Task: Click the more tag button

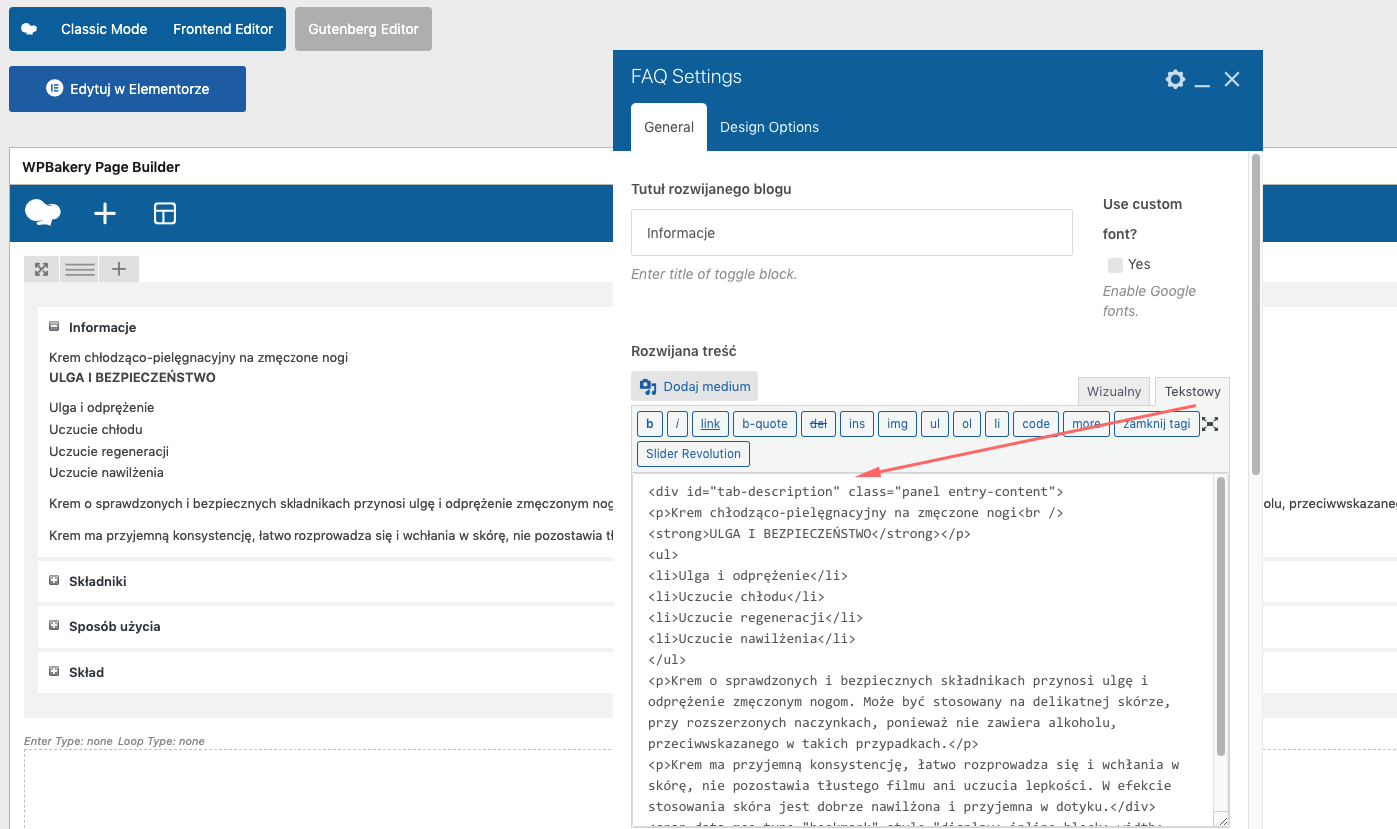Action: click(1086, 424)
